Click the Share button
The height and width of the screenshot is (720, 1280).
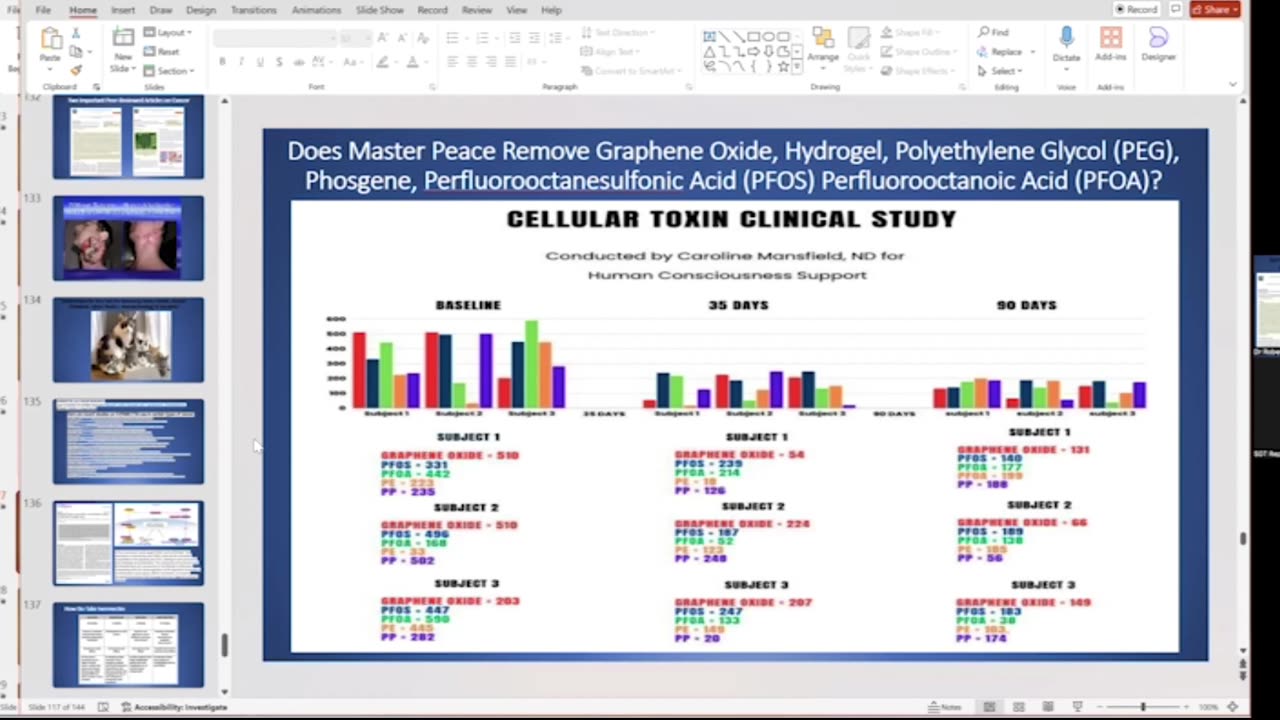[x=1214, y=9]
